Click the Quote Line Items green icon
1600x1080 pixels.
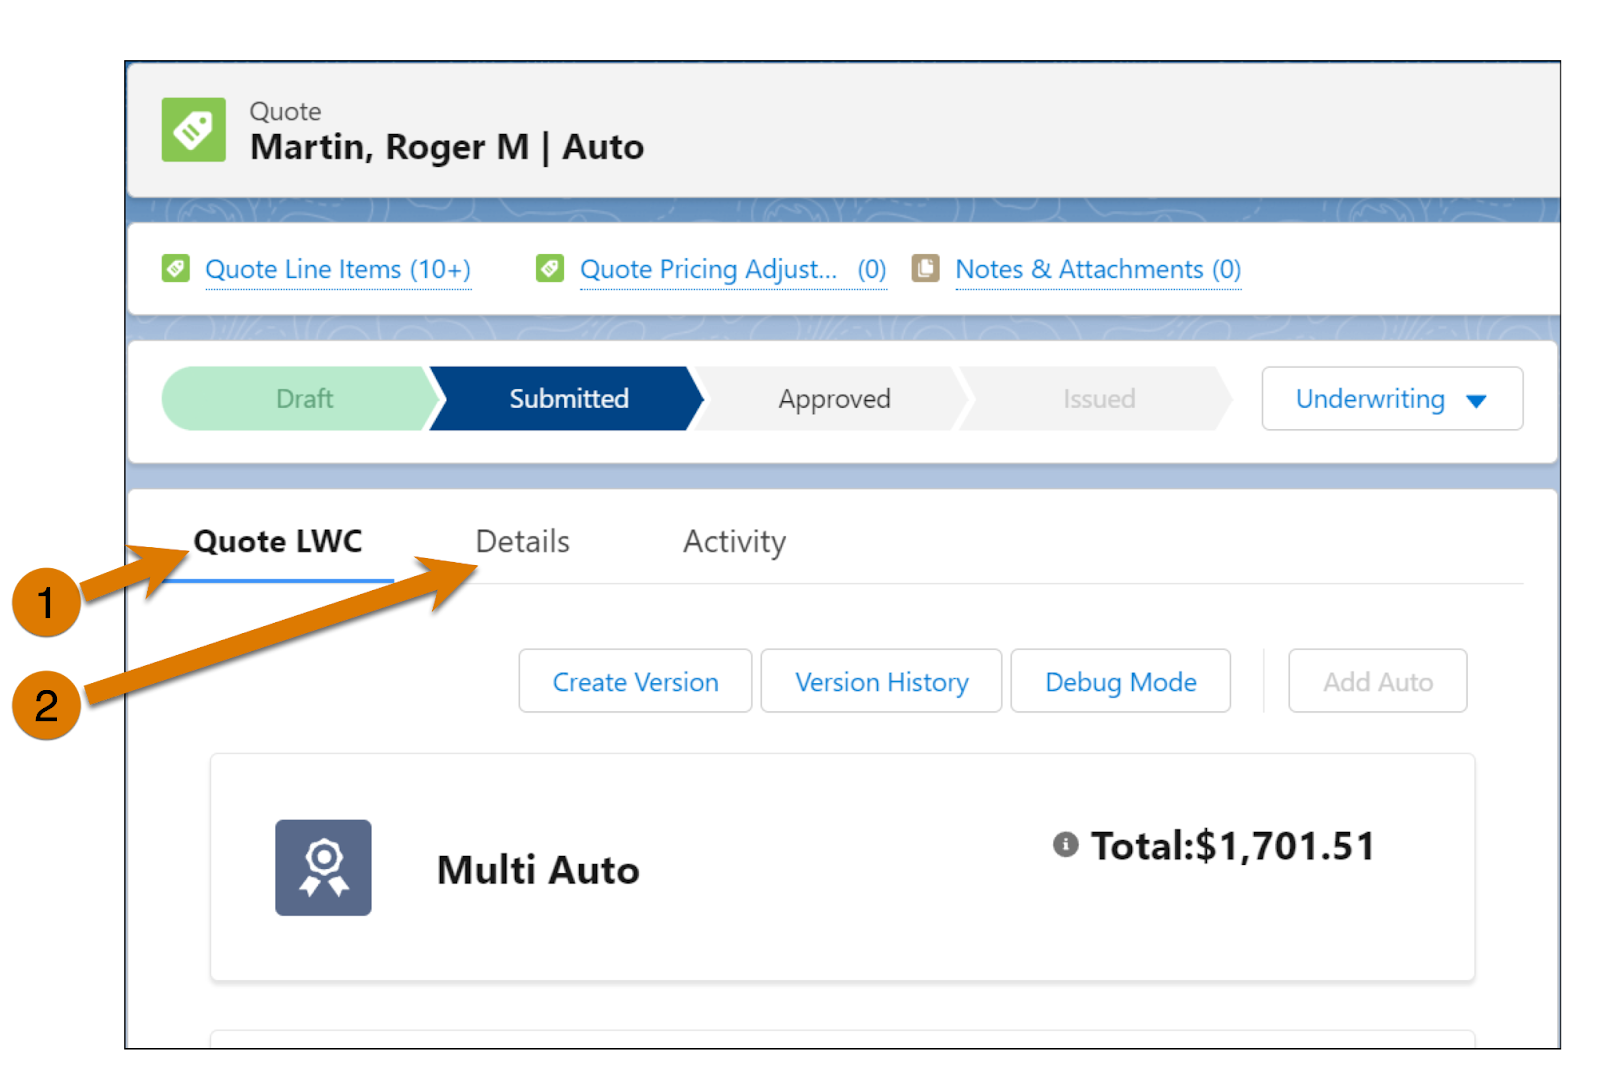click(176, 269)
